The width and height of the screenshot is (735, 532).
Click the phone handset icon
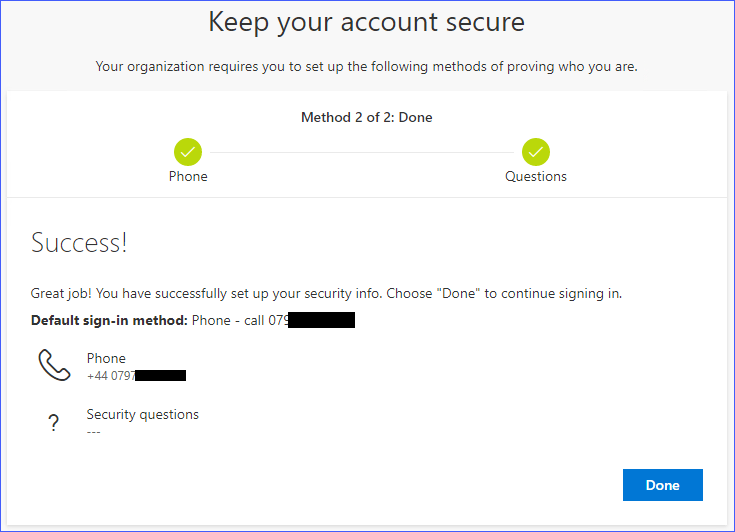pos(54,365)
